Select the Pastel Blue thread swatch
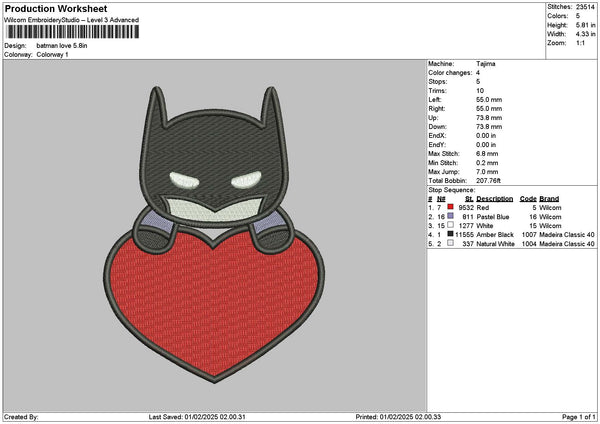Screen dimensions: 600x424 coord(450,216)
